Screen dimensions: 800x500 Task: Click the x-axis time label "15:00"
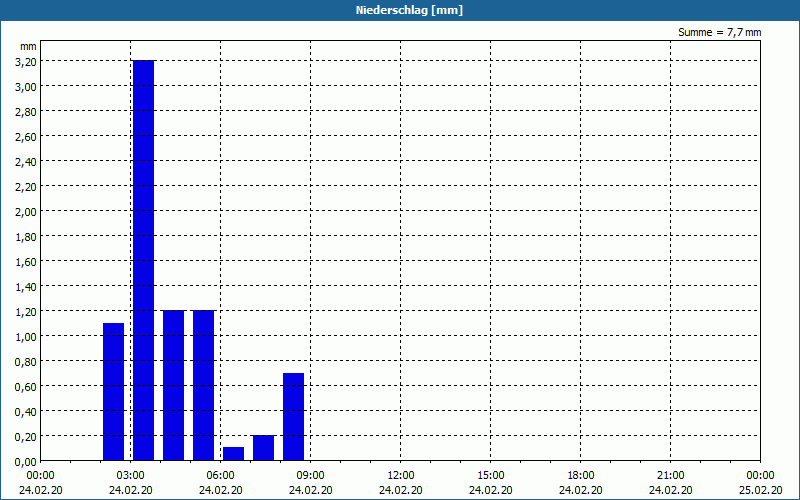click(x=491, y=476)
